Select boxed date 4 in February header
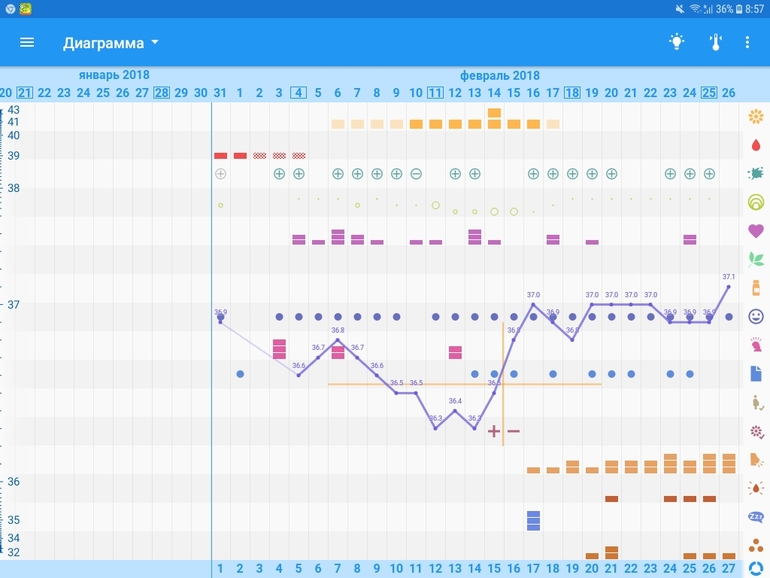Viewport: 770px width, 578px height. point(298,93)
